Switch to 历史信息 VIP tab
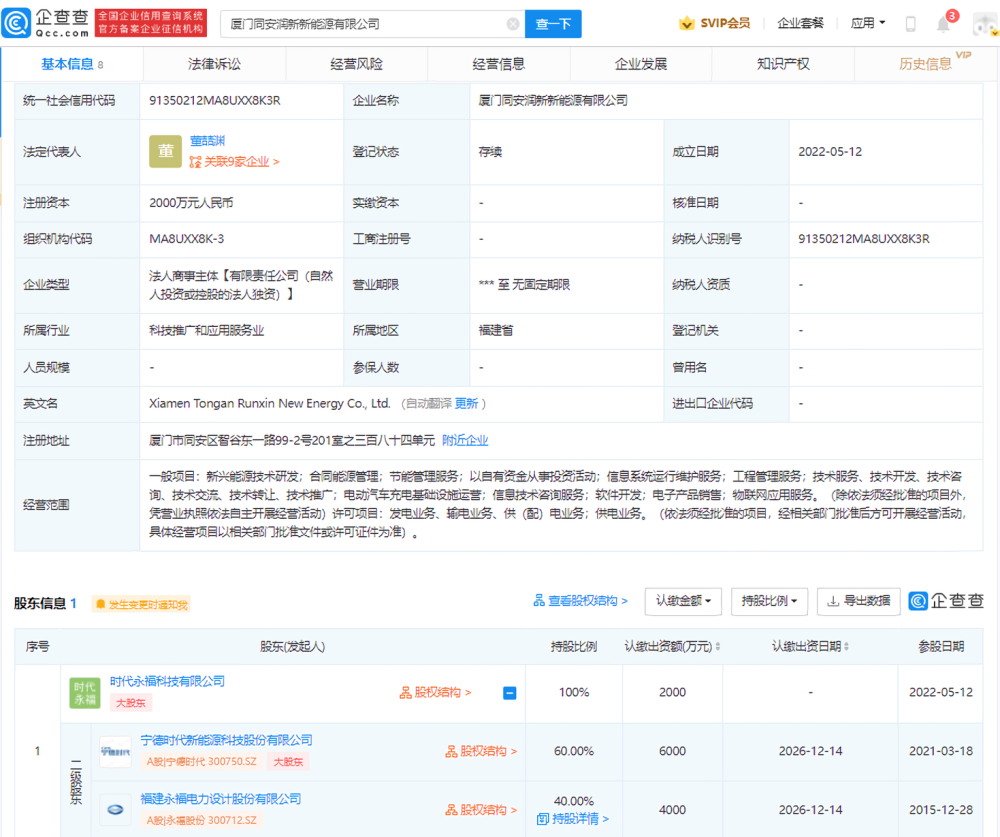This screenshot has height=837, width=1000. [926, 64]
